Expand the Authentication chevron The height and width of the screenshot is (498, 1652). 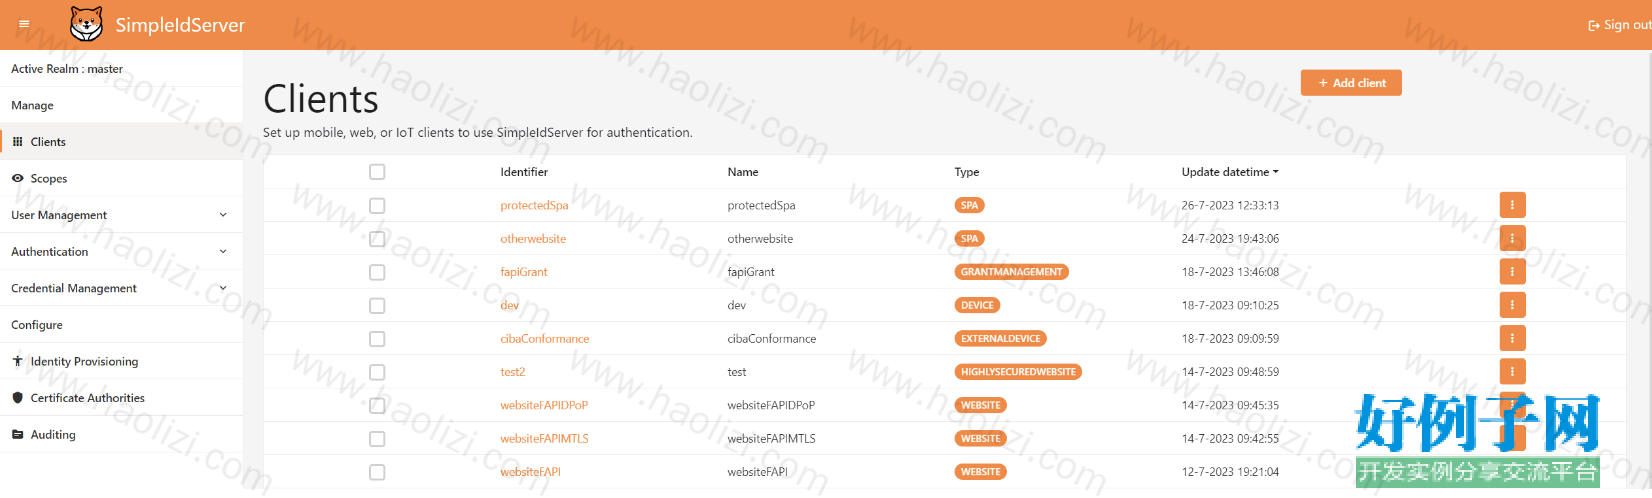tap(223, 251)
